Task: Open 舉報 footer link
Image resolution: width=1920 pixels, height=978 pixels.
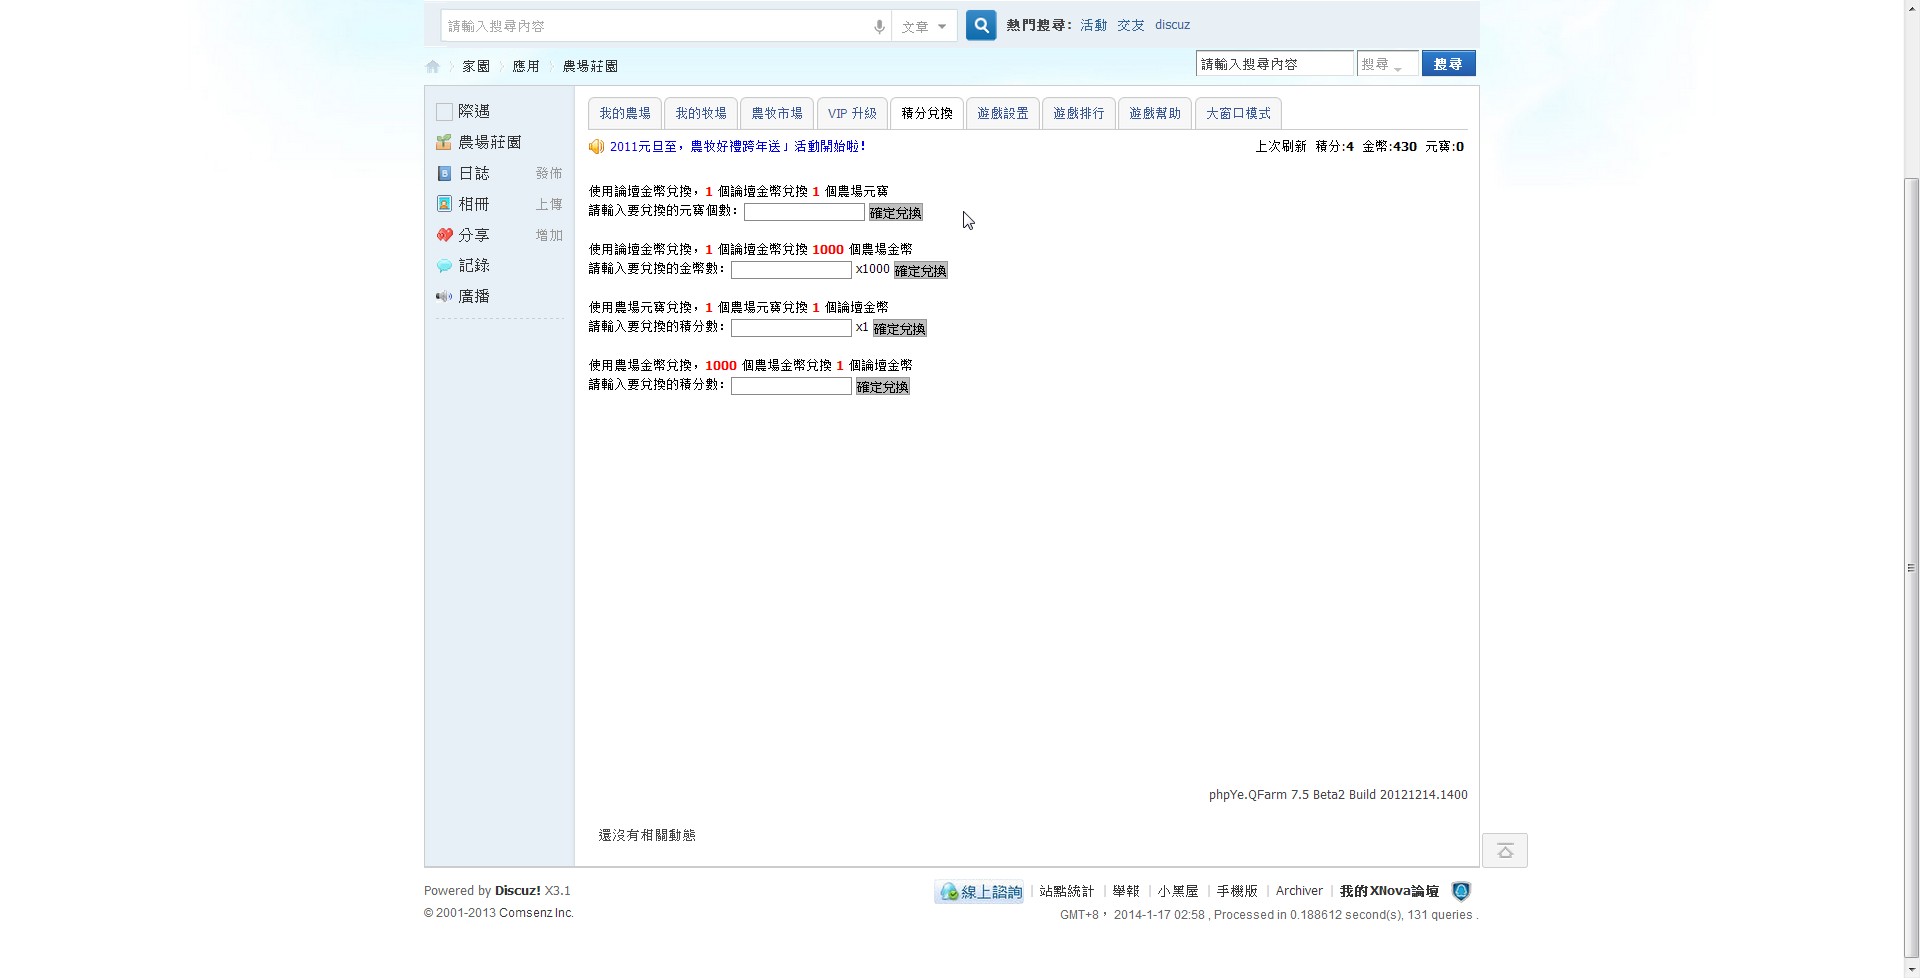Action: (x=1125, y=891)
